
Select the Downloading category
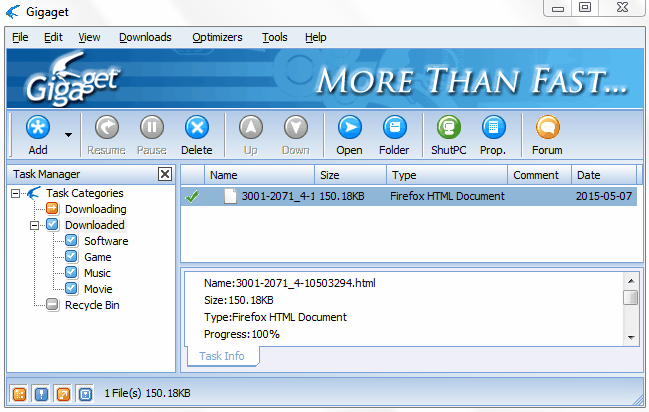[96, 209]
